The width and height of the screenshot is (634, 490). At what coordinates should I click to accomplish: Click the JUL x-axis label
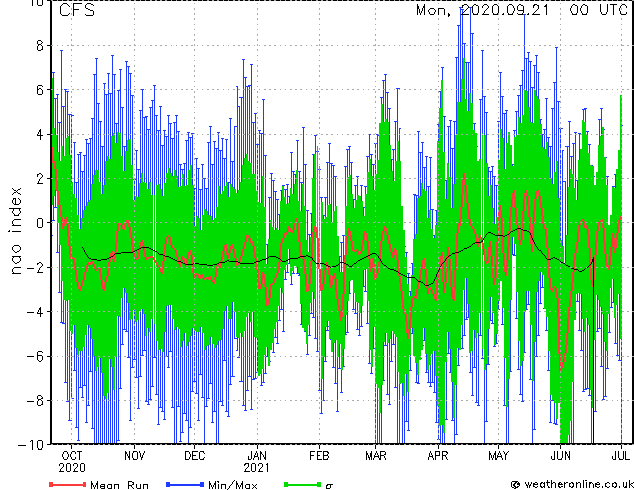click(621, 456)
